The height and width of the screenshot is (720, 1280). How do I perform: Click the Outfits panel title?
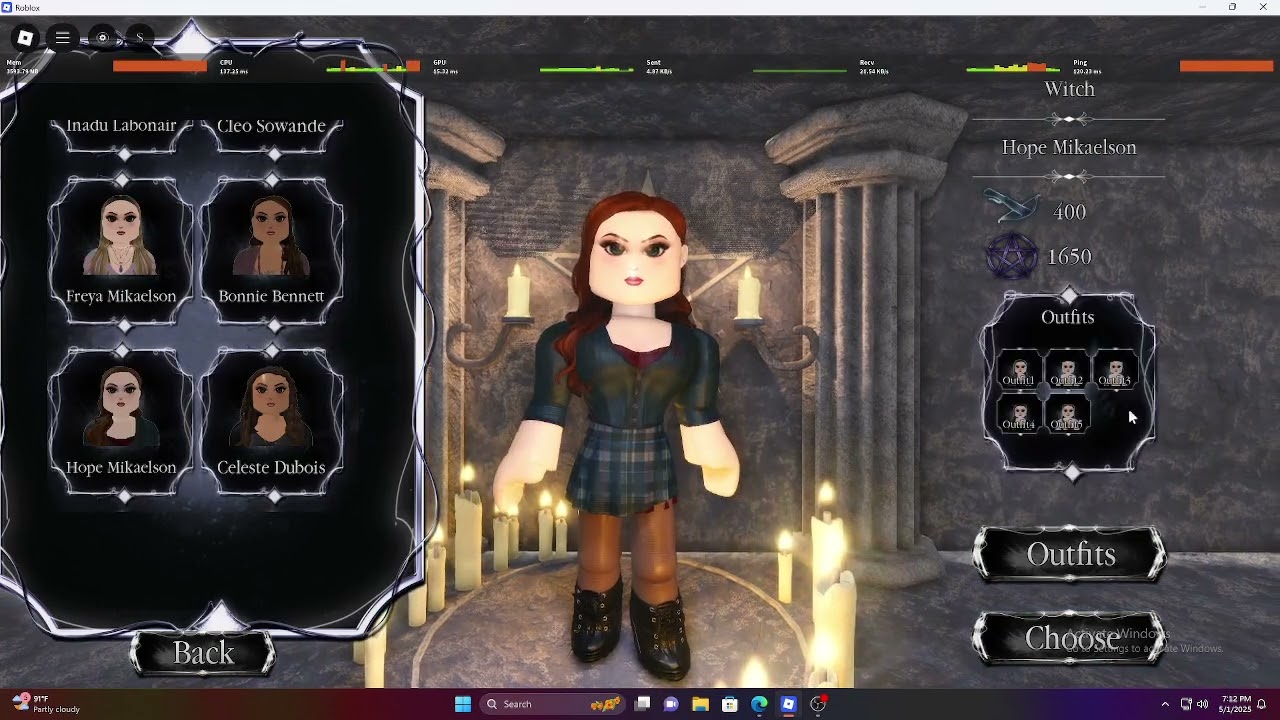[x=1067, y=317]
